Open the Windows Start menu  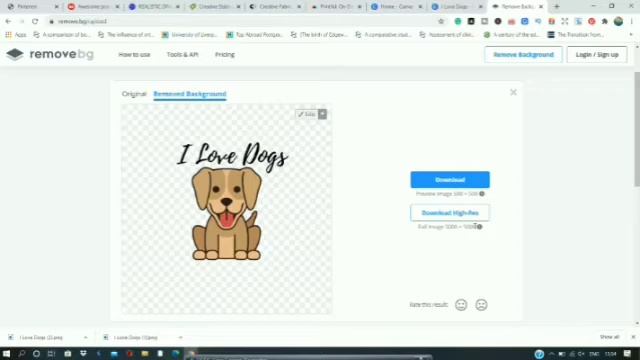click(6, 354)
